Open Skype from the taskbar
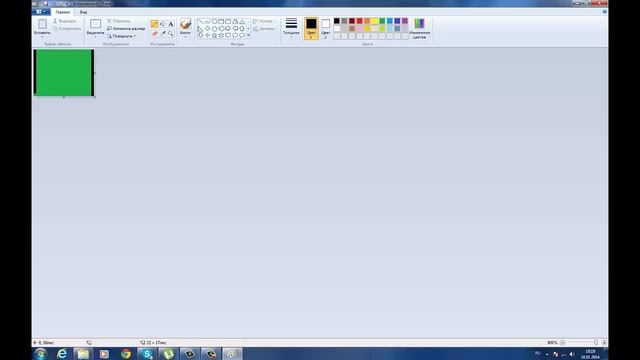Viewport: 640px width, 360px height. [x=147, y=354]
